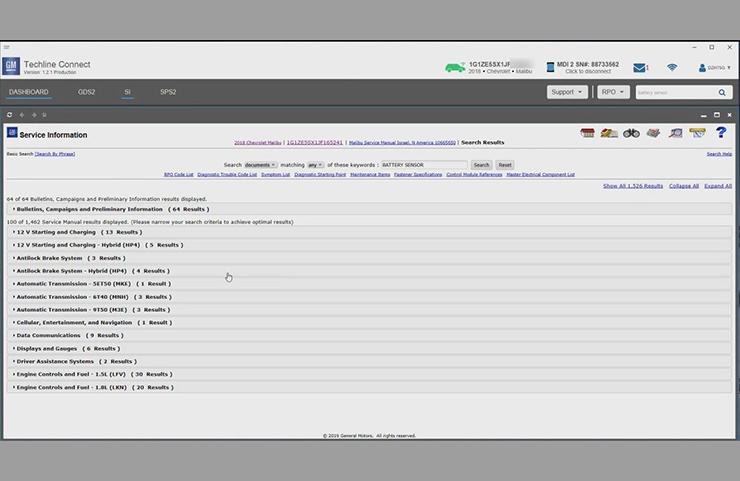Expand Automatic Transmission - 6T40 (MNH)
740x481 pixels.
pyautogui.click(x=369, y=297)
